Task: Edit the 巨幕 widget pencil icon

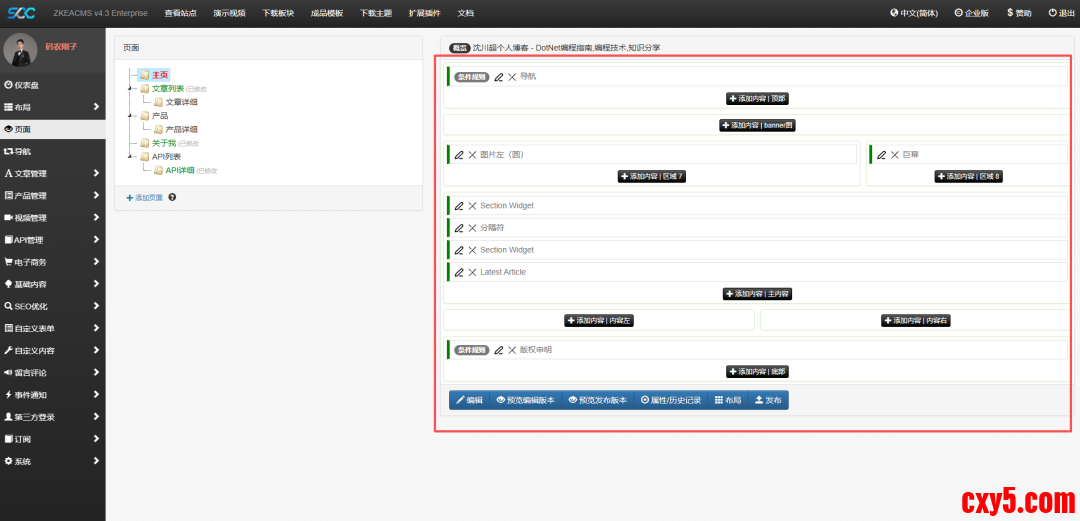Action: 882,155
